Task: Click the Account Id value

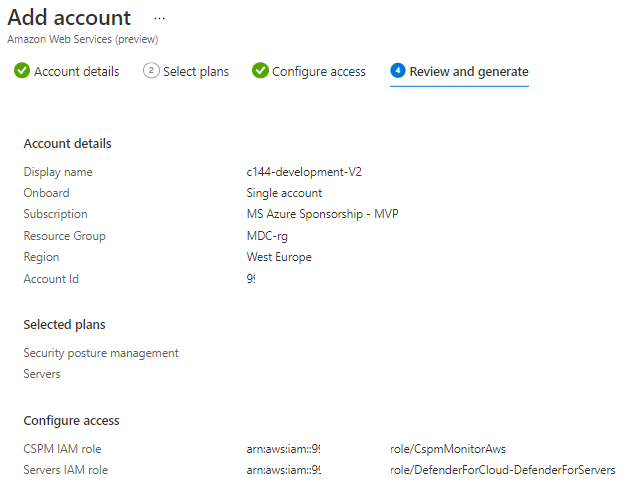Action: 251,279
